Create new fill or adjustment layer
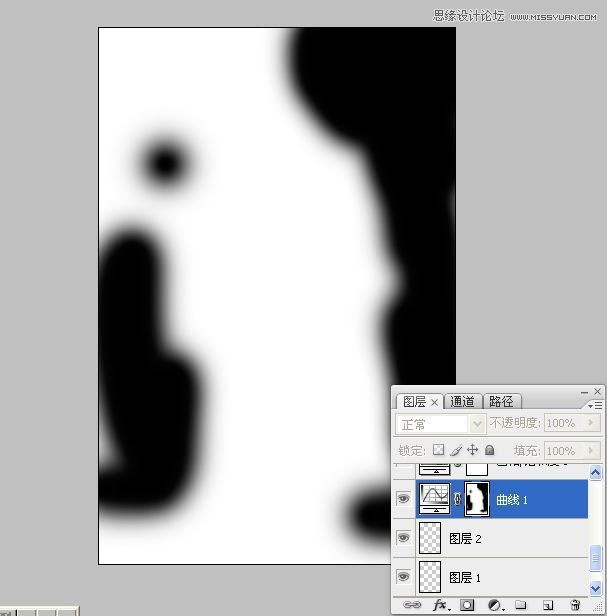 (493, 605)
